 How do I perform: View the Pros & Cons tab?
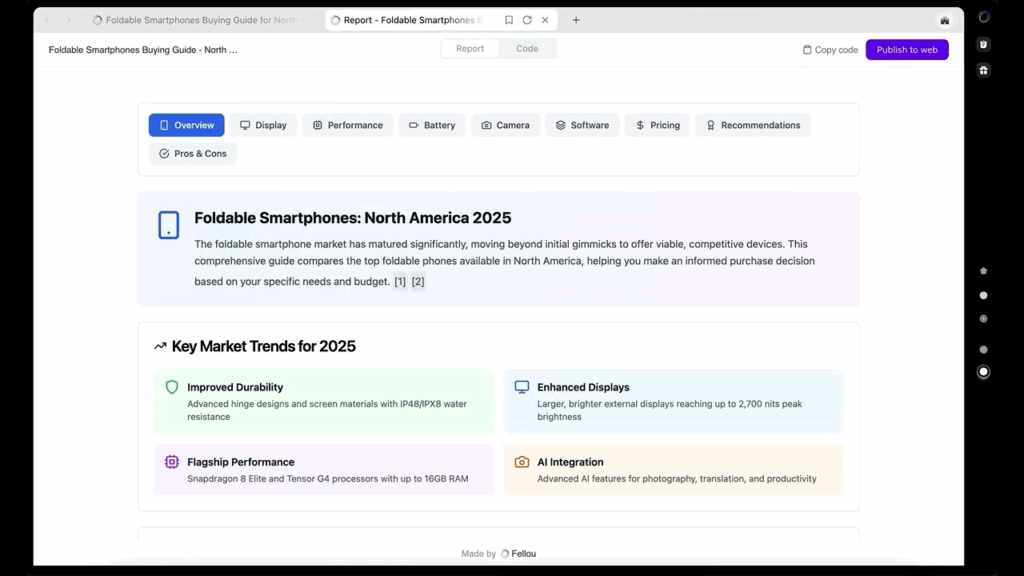192,153
